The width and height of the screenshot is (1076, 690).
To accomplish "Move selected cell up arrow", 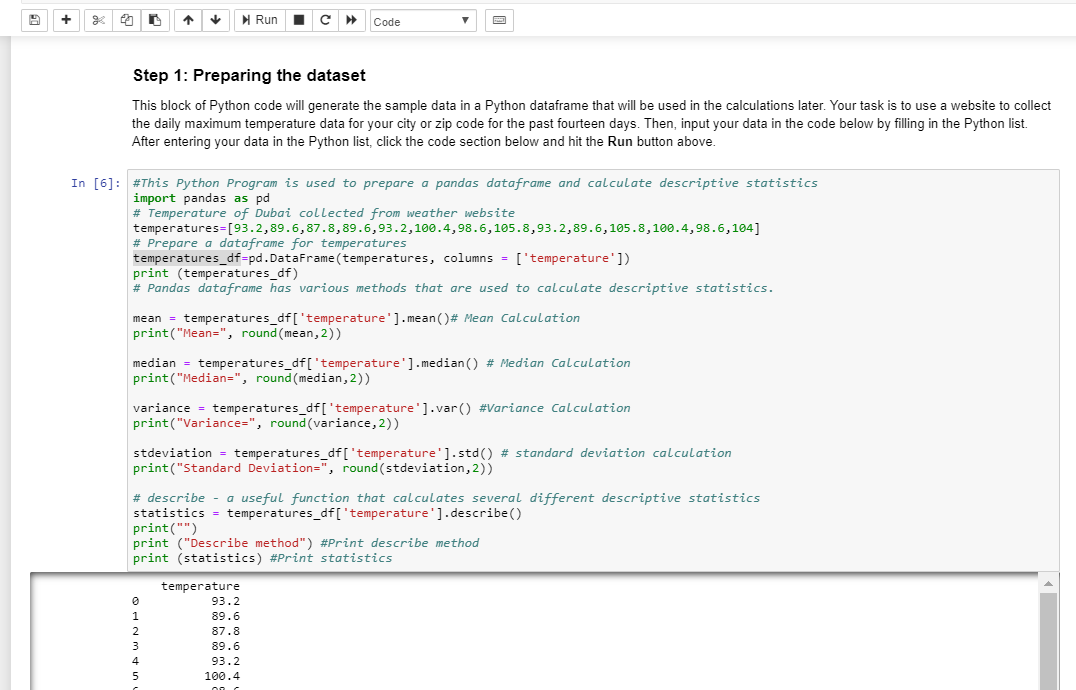I will click(x=188, y=21).
